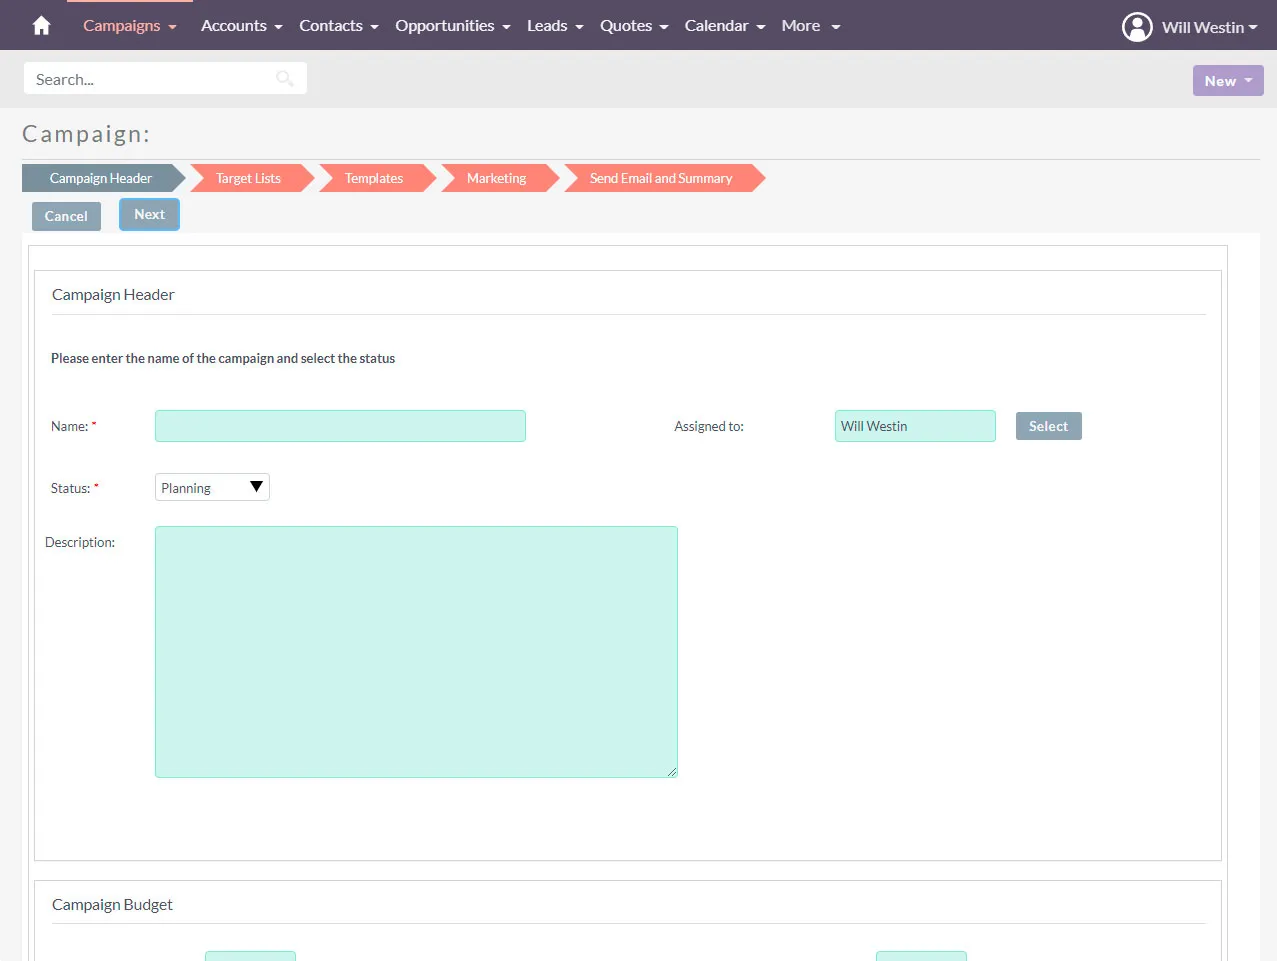The height and width of the screenshot is (961, 1277).
Task: Open the Contacts menu
Action: [339, 26]
